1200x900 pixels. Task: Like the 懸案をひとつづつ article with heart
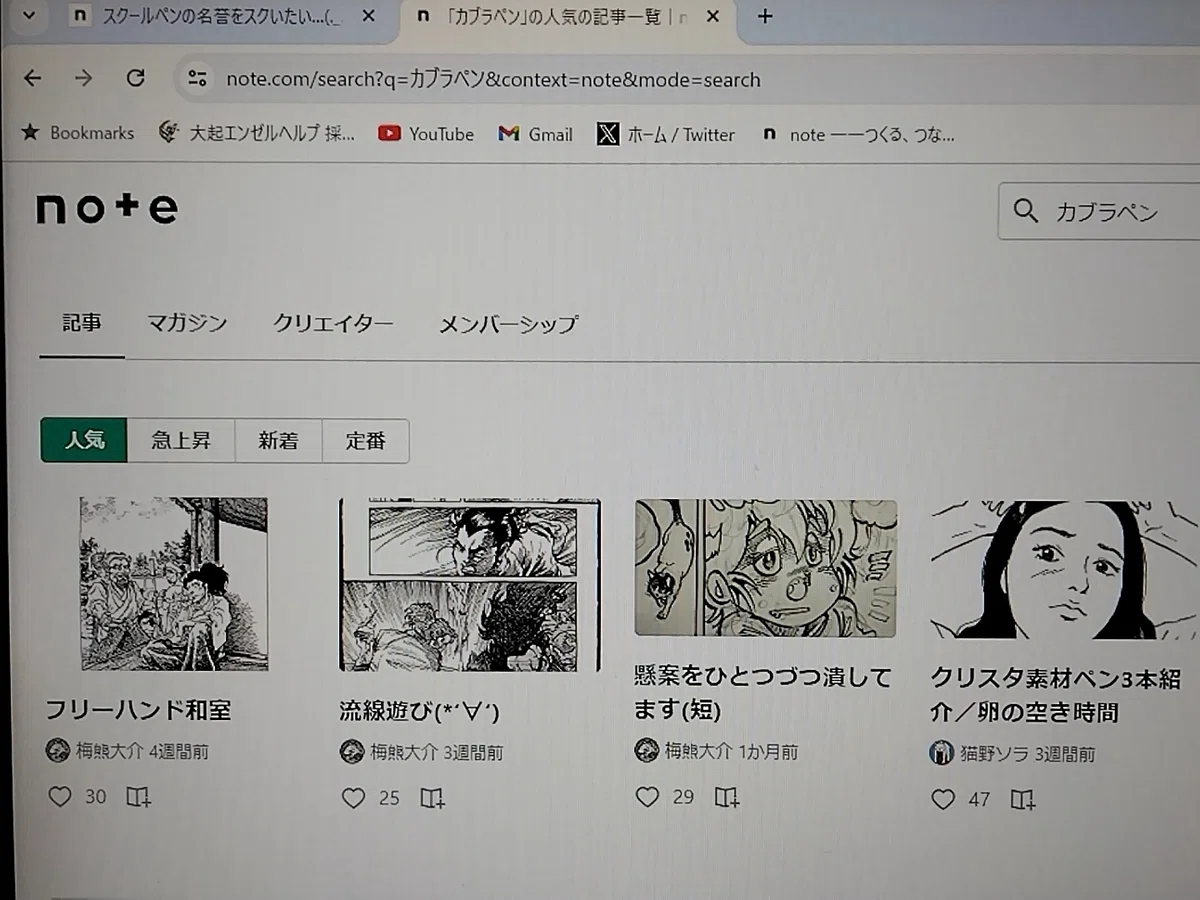click(648, 796)
